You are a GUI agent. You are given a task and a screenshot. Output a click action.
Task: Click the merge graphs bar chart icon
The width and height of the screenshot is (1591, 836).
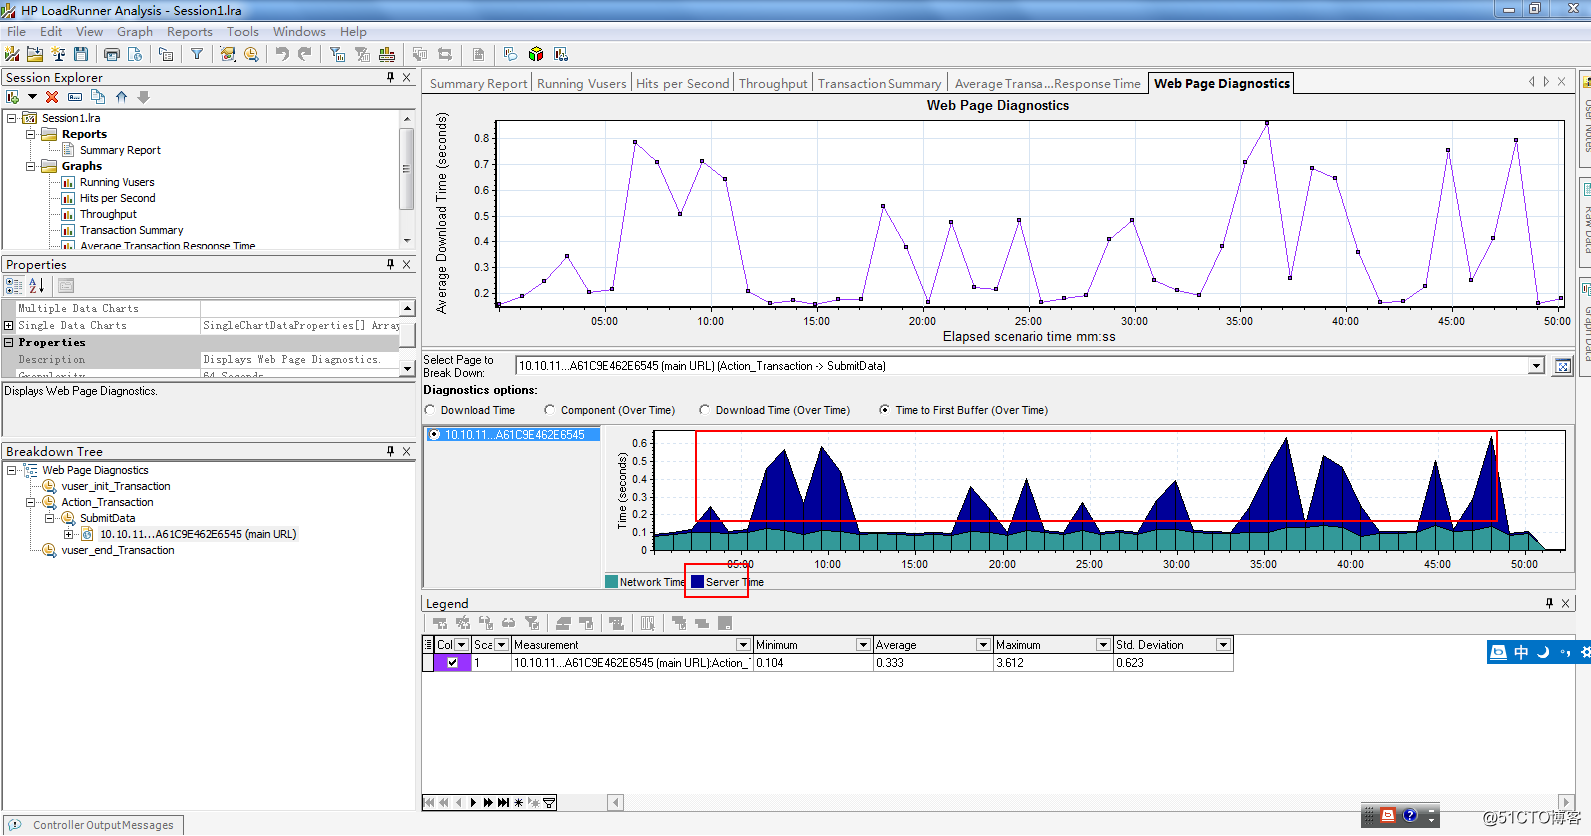click(387, 54)
